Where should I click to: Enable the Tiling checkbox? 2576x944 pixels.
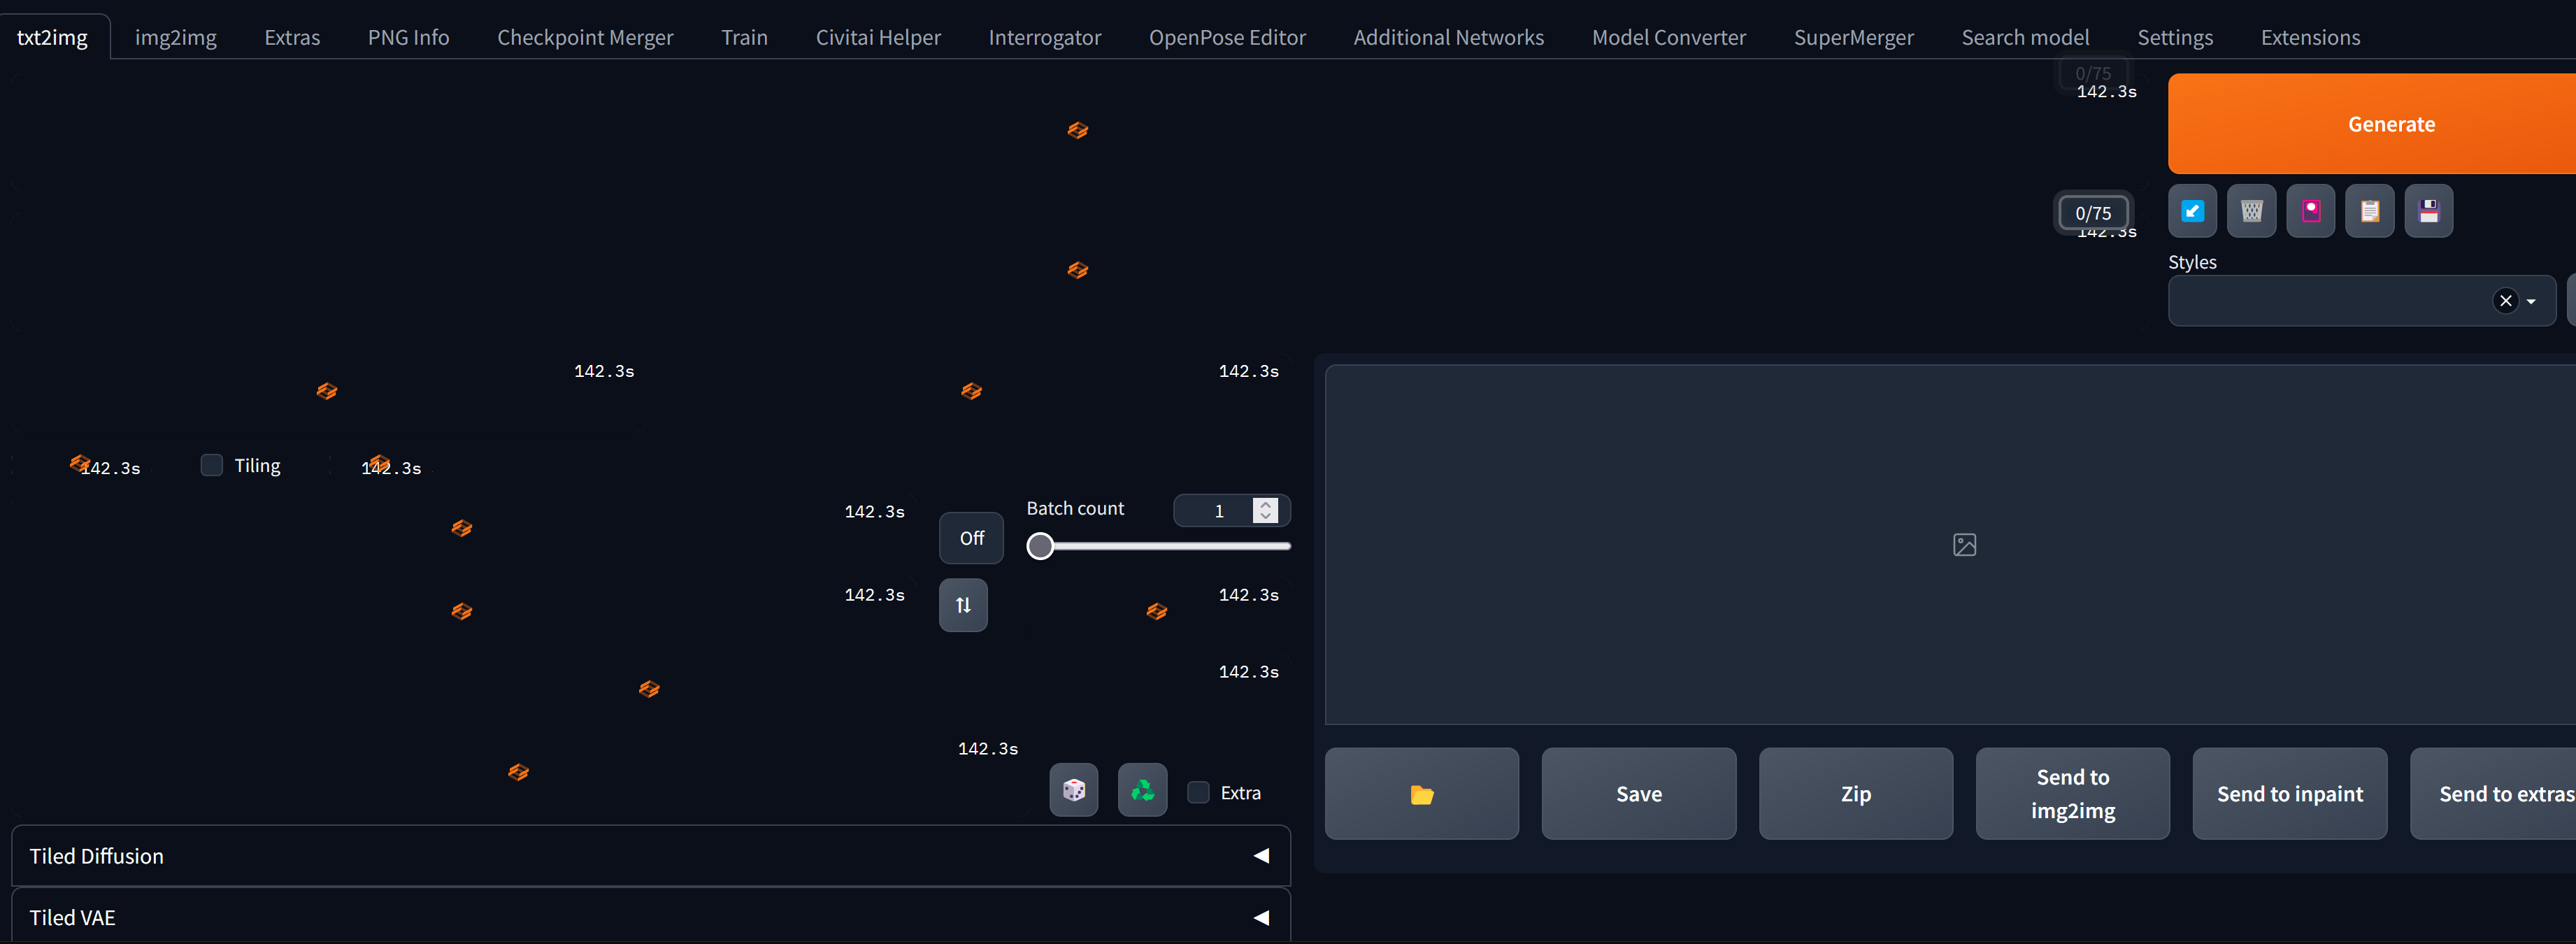click(x=212, y=465)
